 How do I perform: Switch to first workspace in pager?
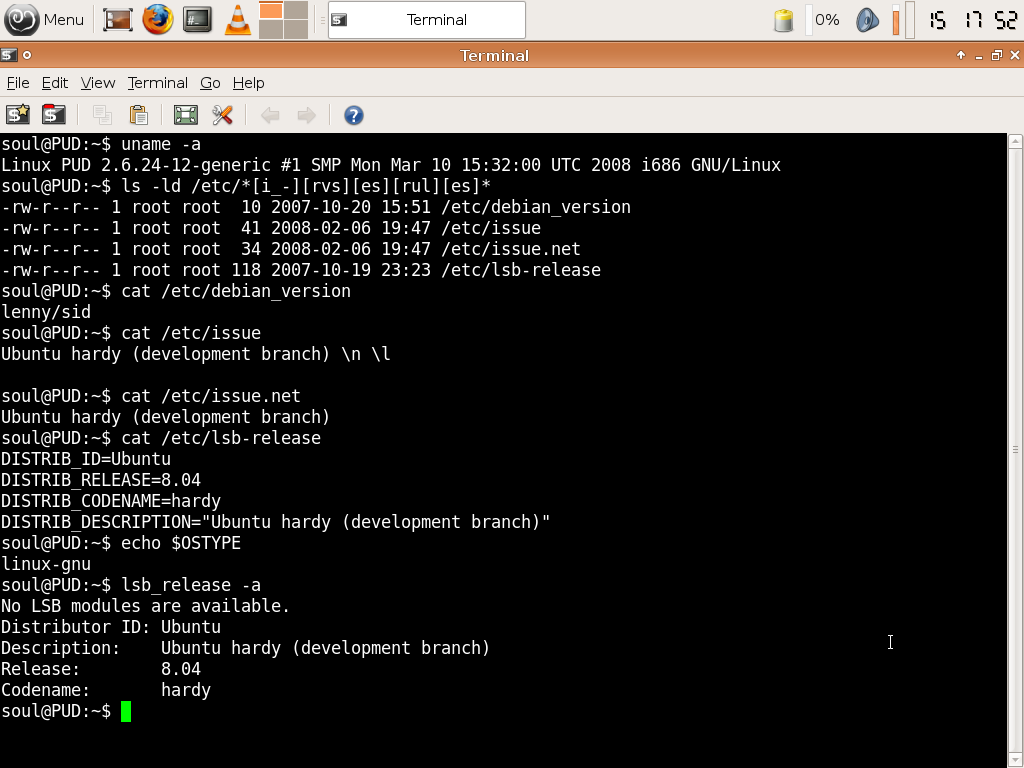click(271, 10)
